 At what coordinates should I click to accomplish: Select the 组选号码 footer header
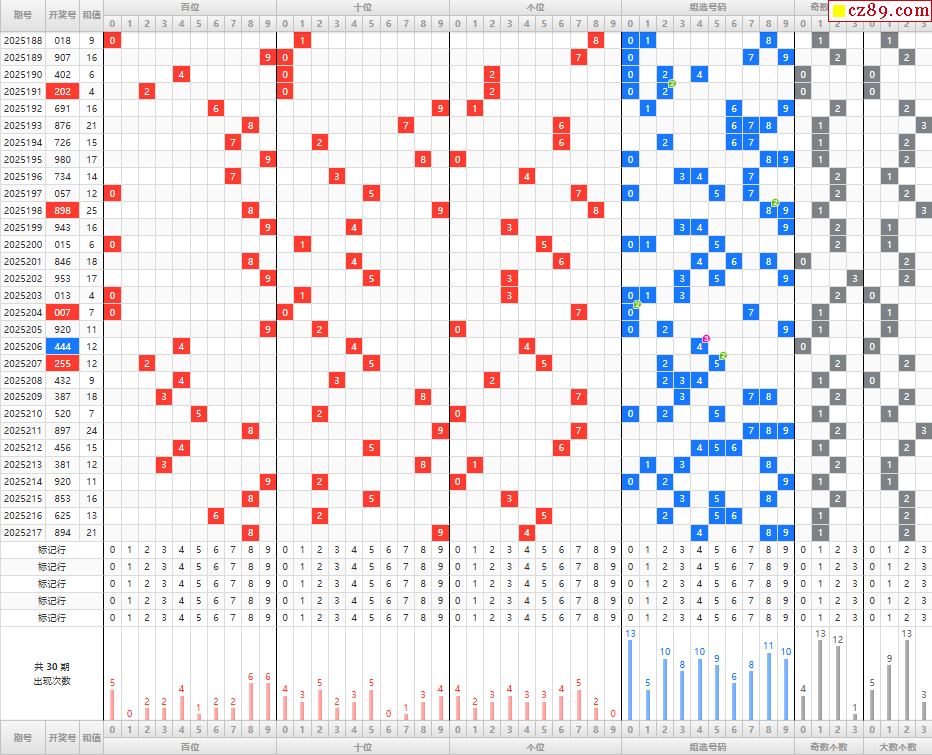tap(707, 747)
